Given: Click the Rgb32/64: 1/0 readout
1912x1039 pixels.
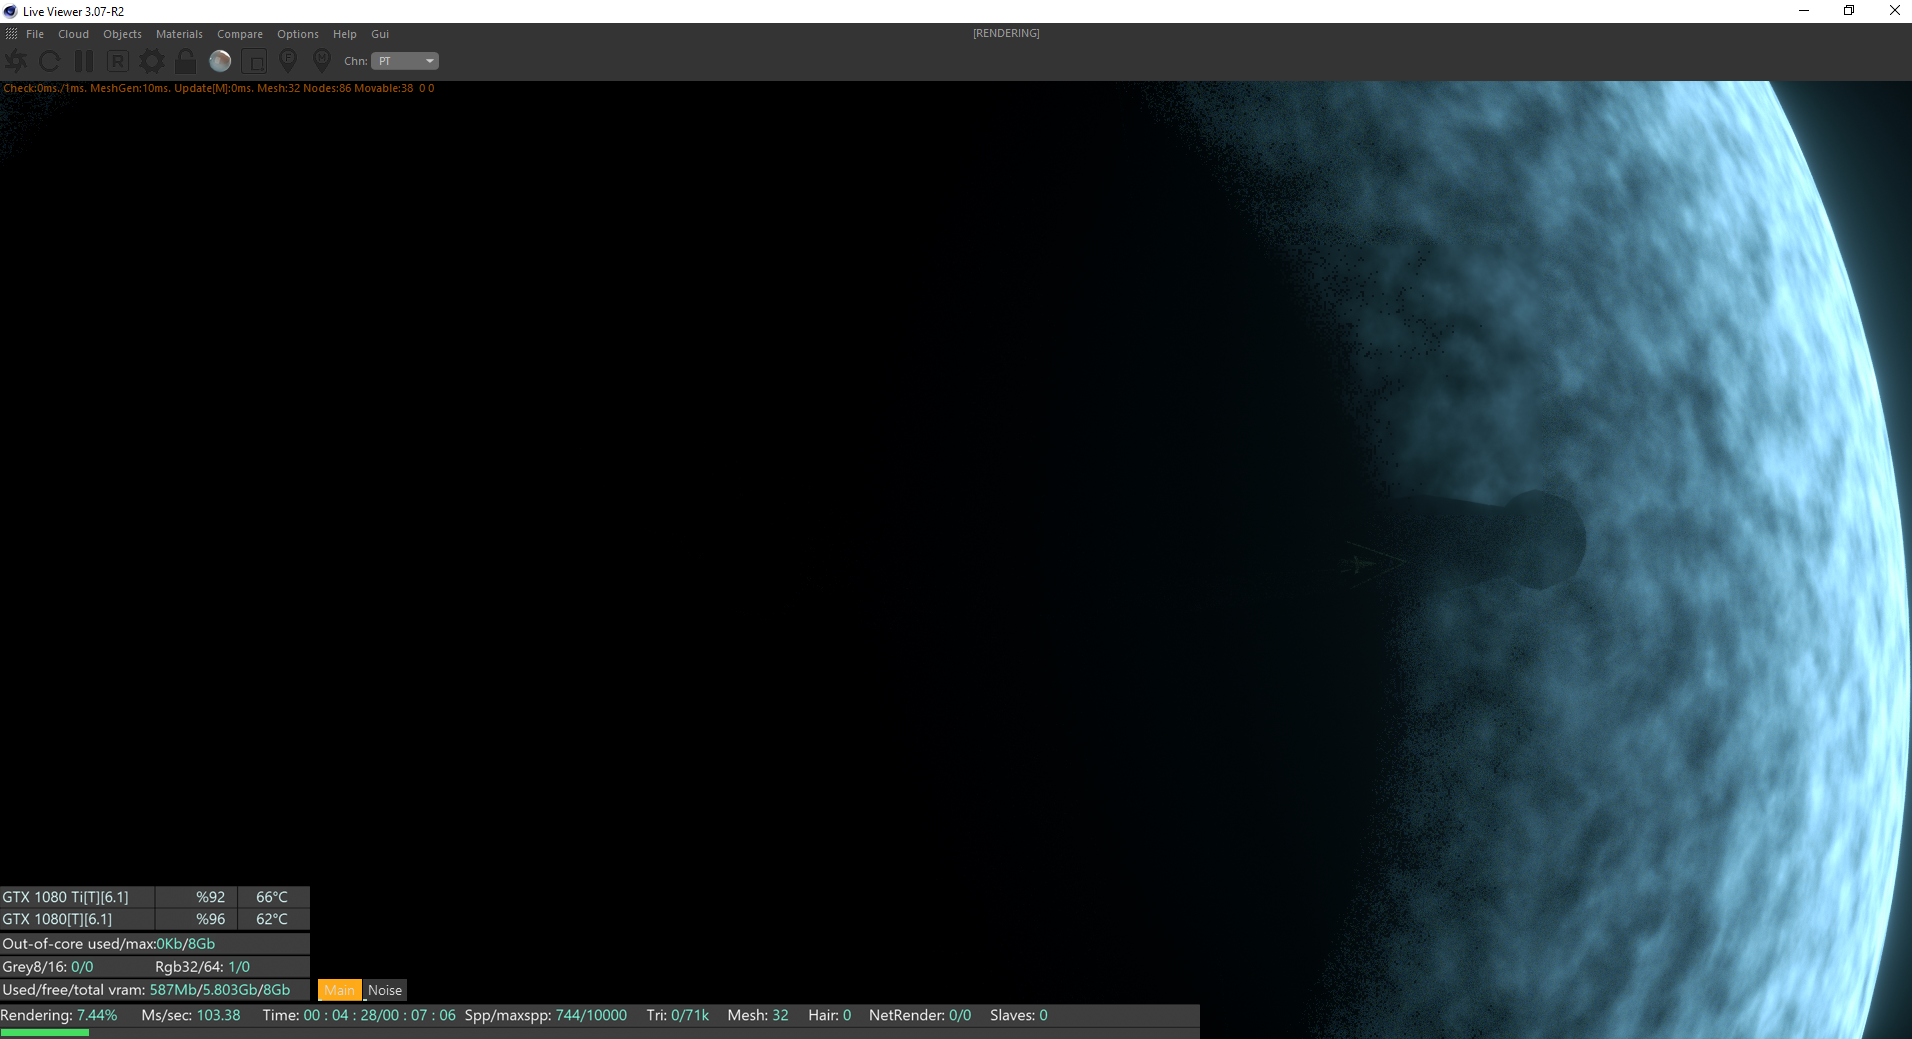Looking at the screenshot, I should (x=203, y=967).
